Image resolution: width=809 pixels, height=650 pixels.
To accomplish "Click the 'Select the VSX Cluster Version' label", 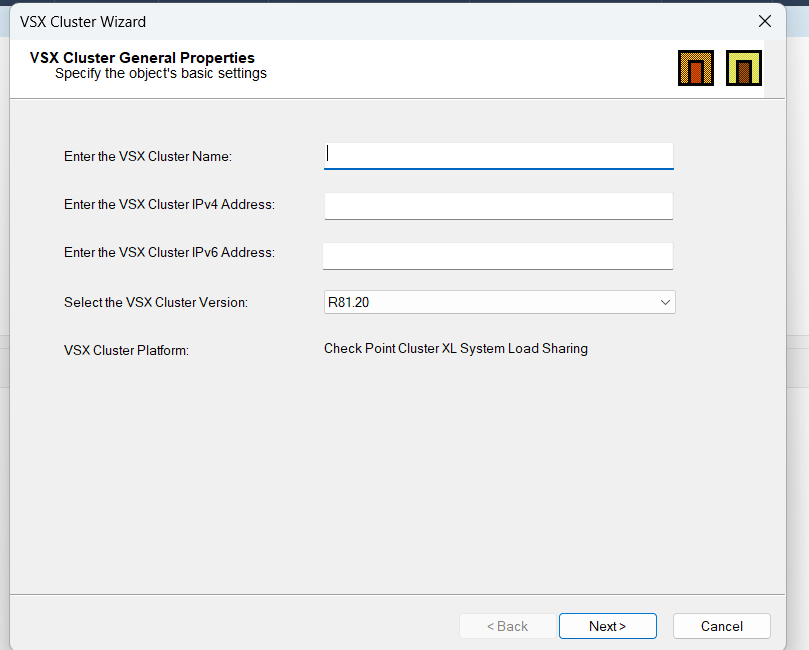I will (156, 302).
